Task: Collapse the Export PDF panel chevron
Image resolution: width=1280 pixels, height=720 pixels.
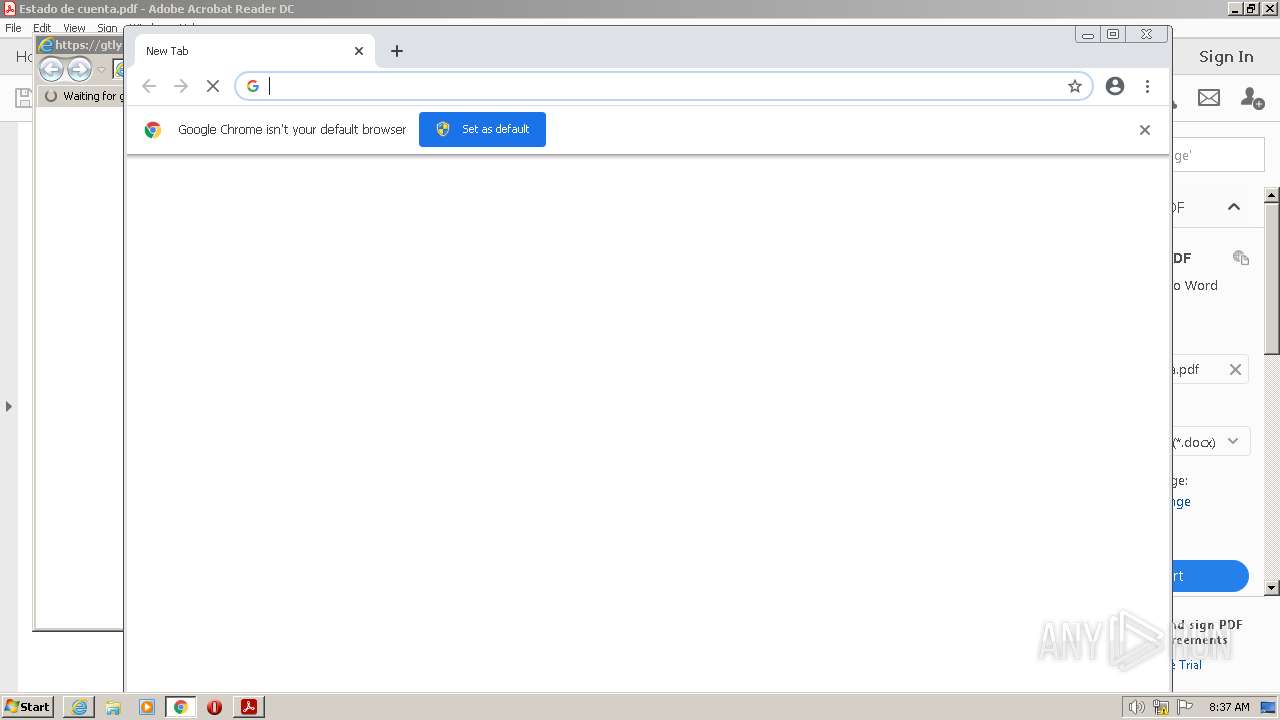Action: (1234, 207)
